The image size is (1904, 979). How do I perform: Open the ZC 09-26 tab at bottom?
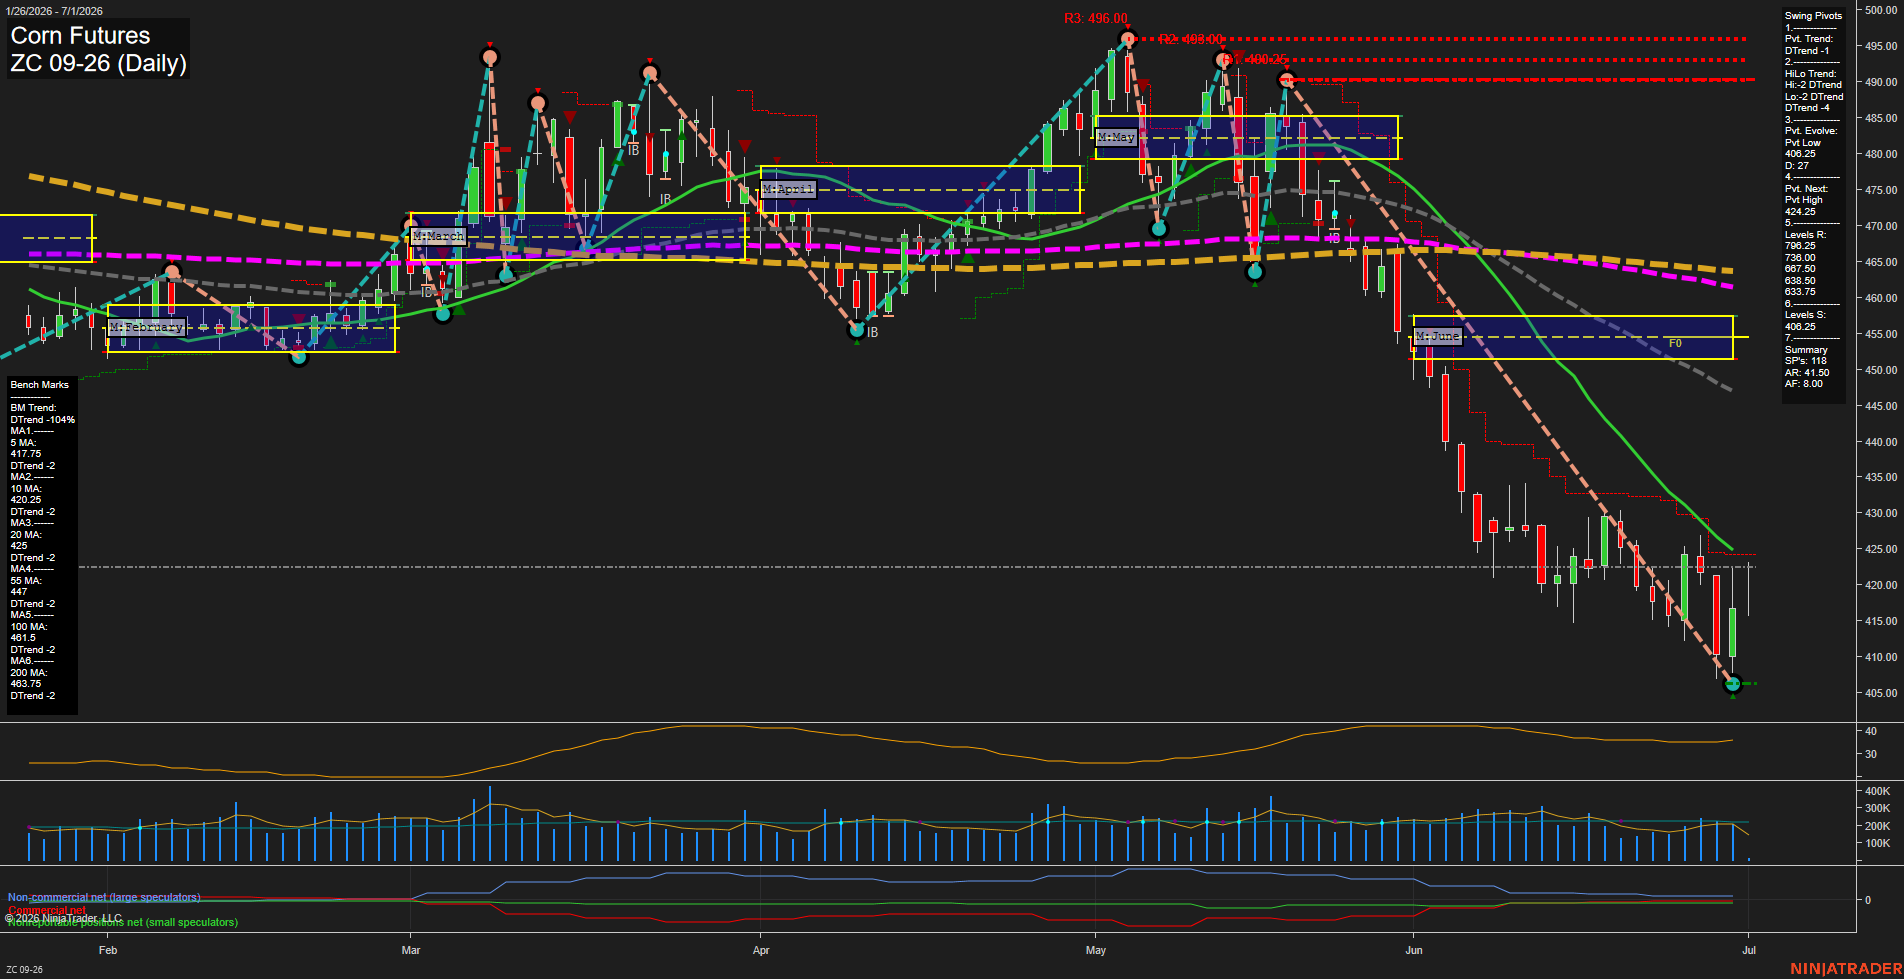23,969
